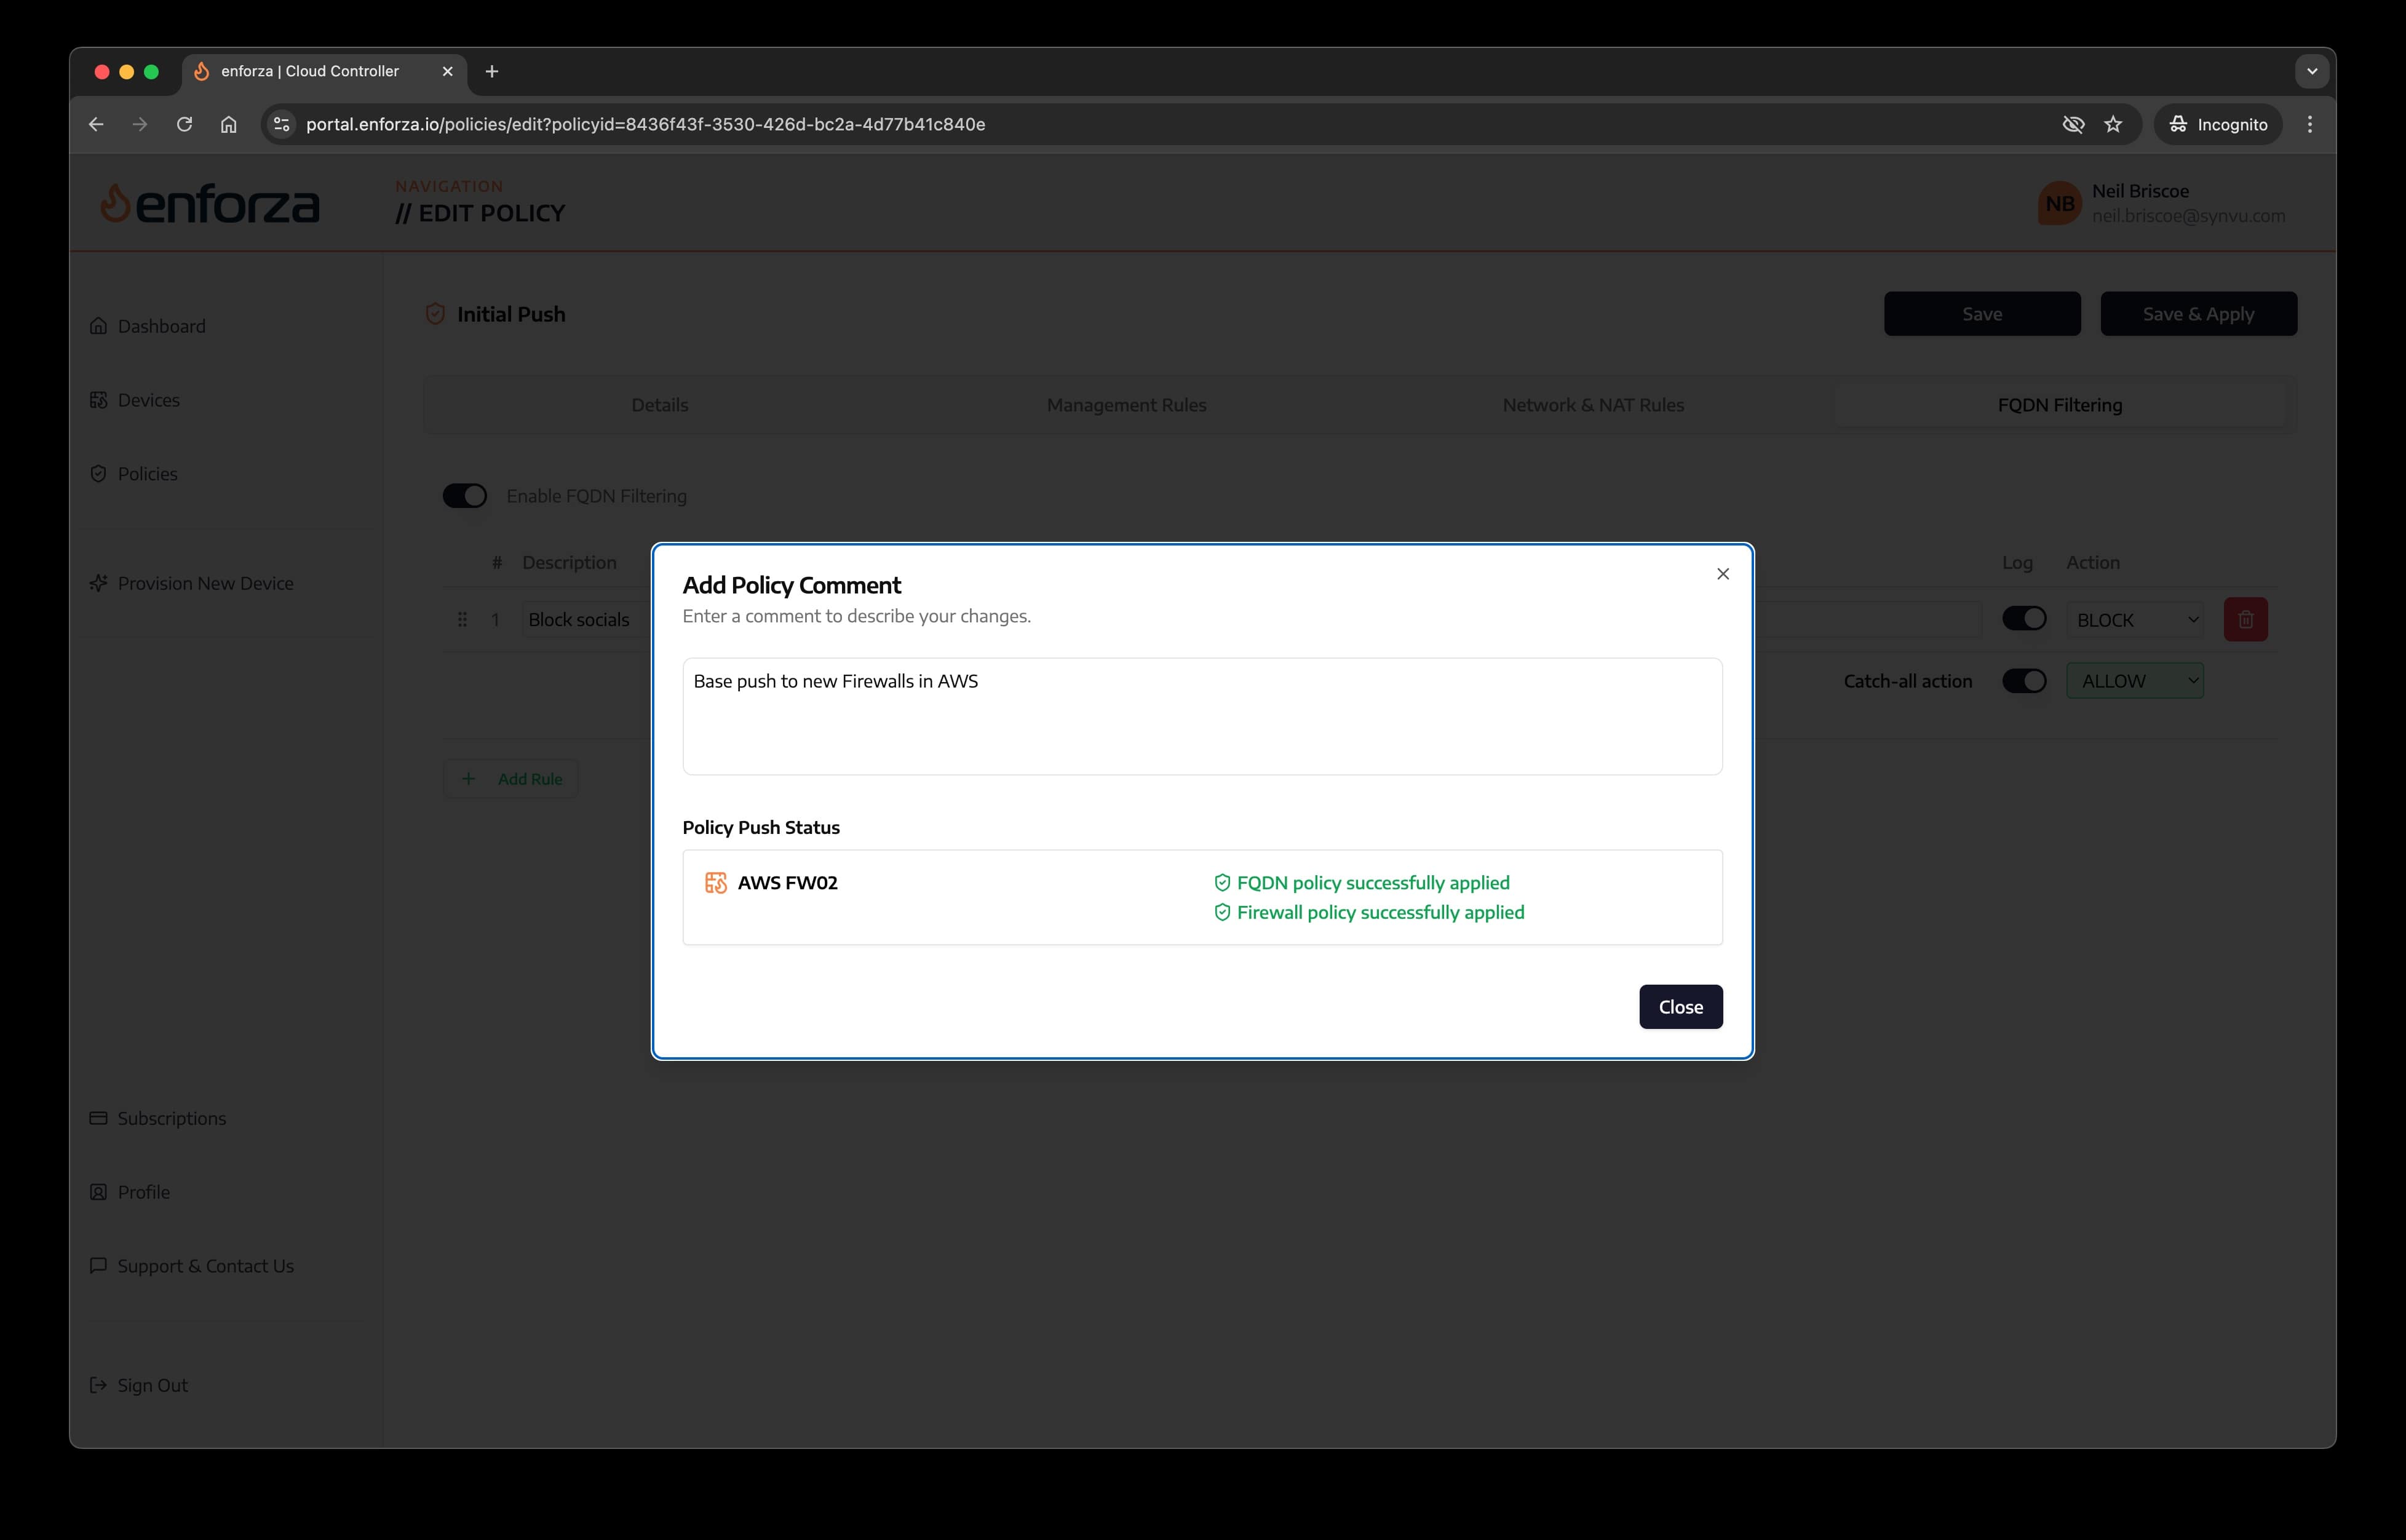Select 'FQDN policy successfully applied' text
2406x1540 pixels.
pos(1373,883)
